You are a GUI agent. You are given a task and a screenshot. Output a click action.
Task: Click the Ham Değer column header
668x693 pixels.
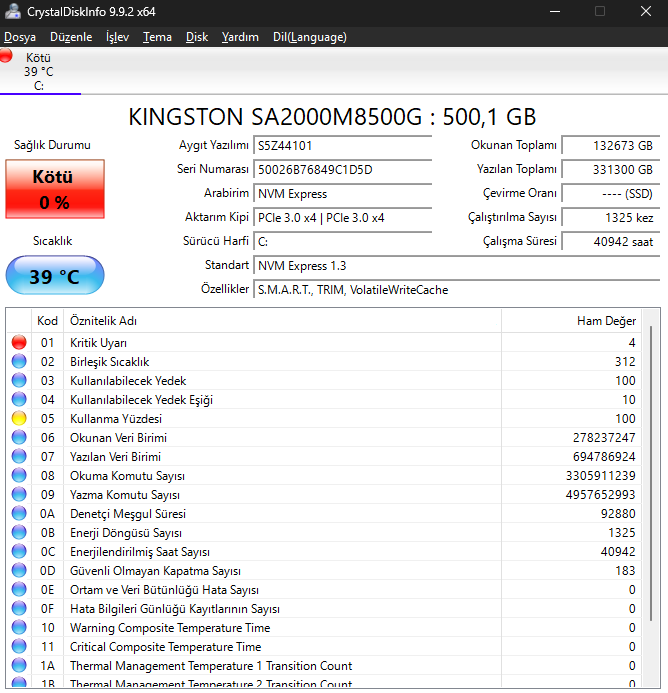[572, 321]
